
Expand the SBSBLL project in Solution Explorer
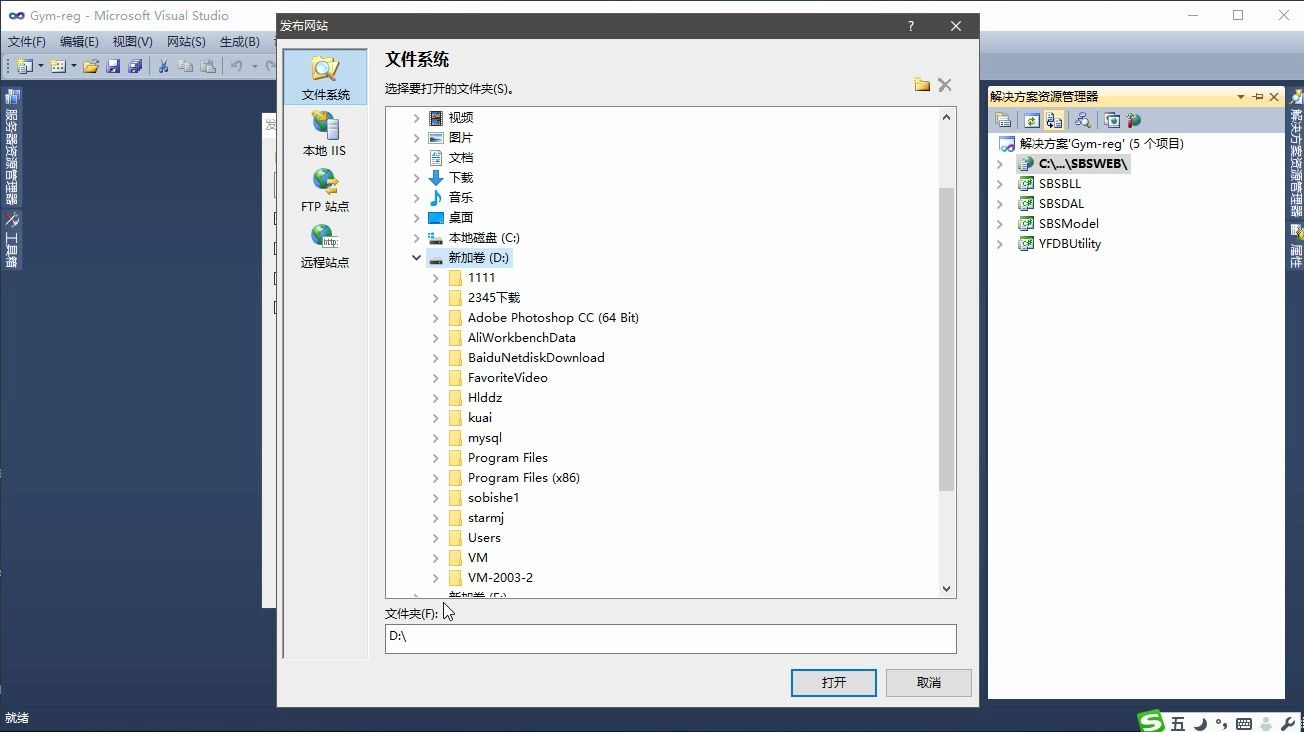click(x=999, y=184)
